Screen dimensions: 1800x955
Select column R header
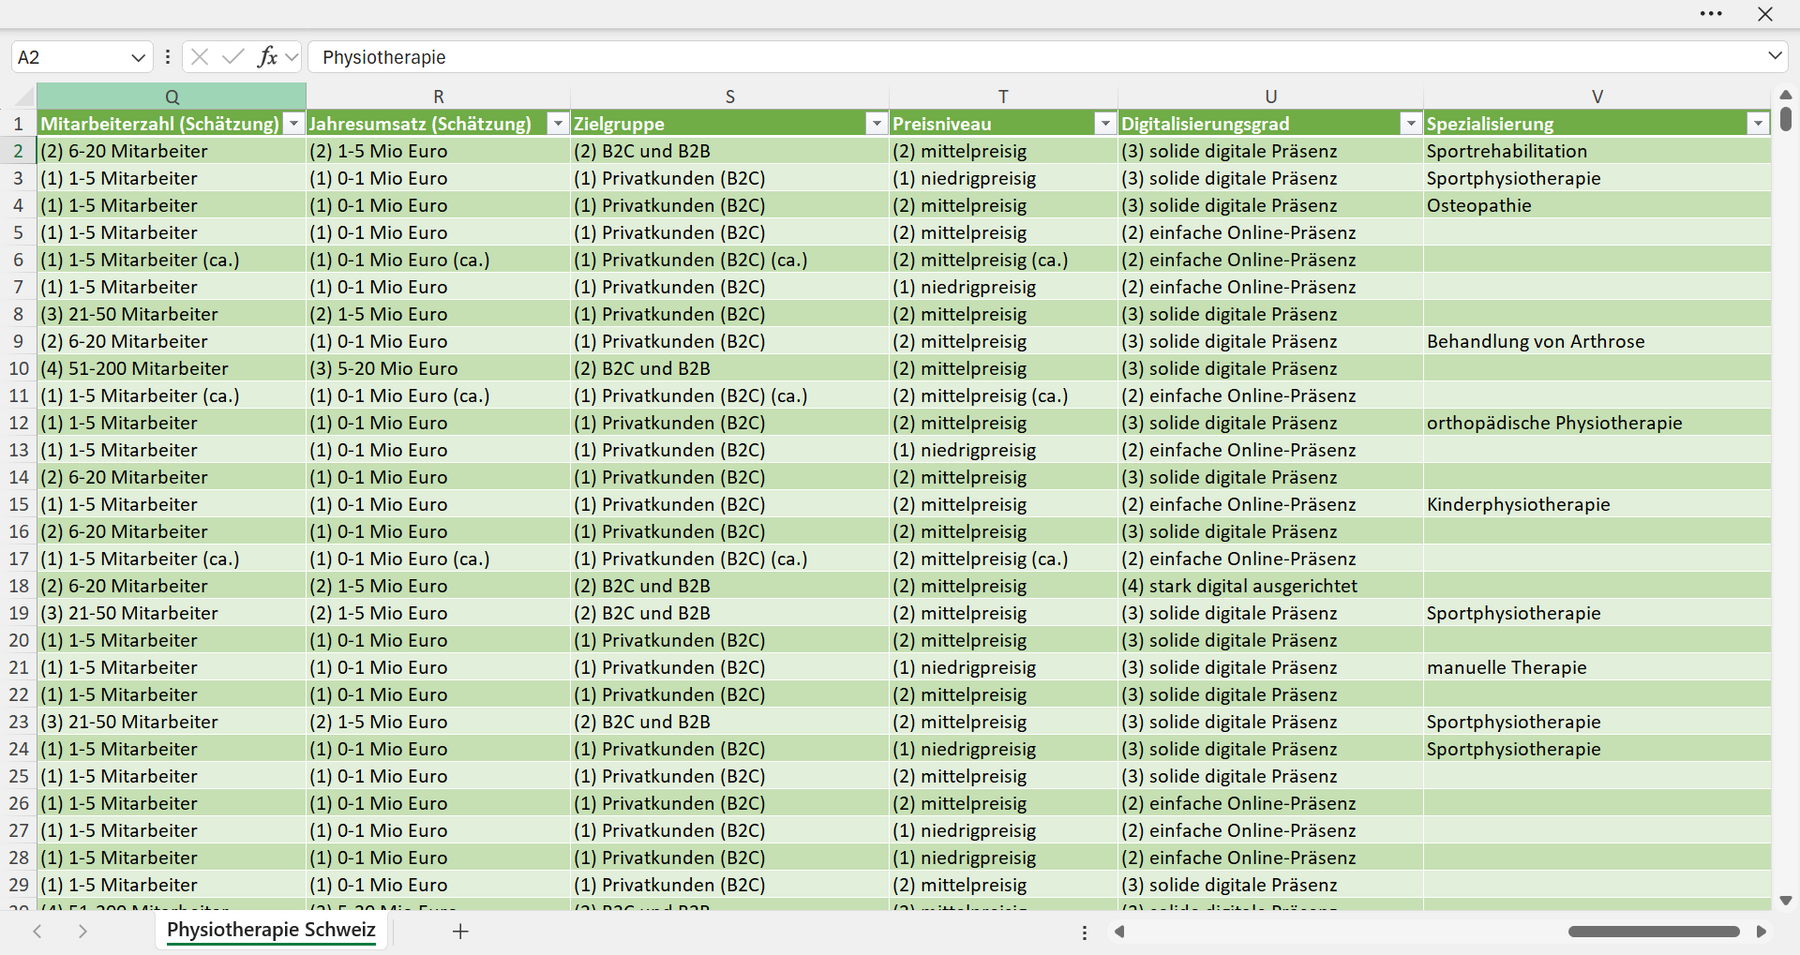coord(438,97)
